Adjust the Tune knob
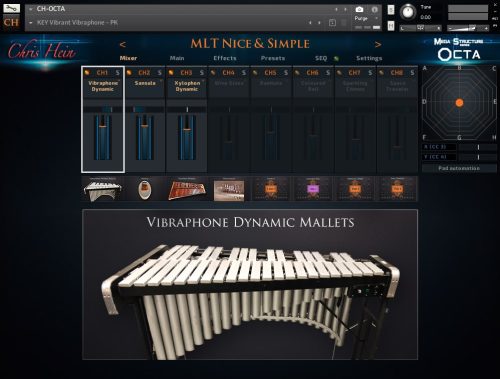Image resolution: width=500 pixels, height=379 pixels. pyautogui.click(x=408, y=12)
